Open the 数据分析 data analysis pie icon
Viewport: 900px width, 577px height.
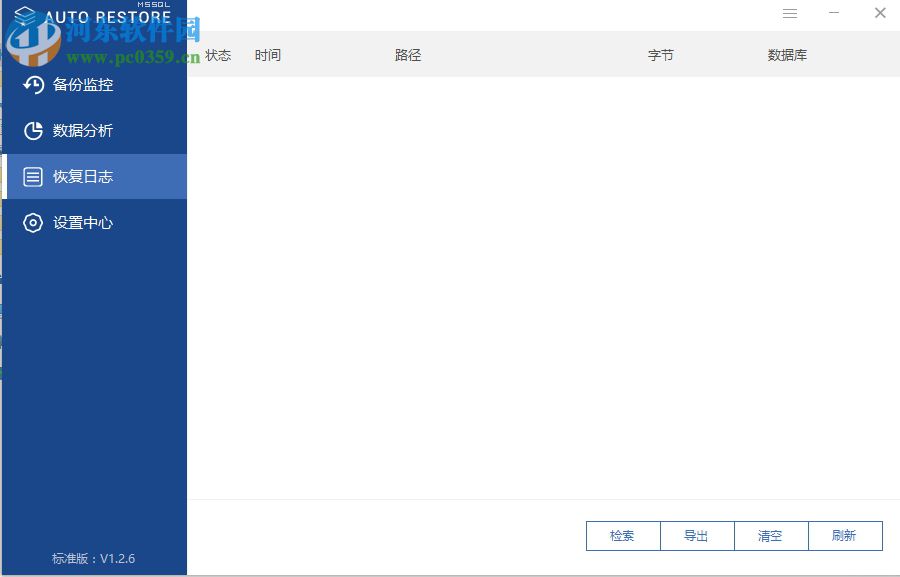[33, 130]
